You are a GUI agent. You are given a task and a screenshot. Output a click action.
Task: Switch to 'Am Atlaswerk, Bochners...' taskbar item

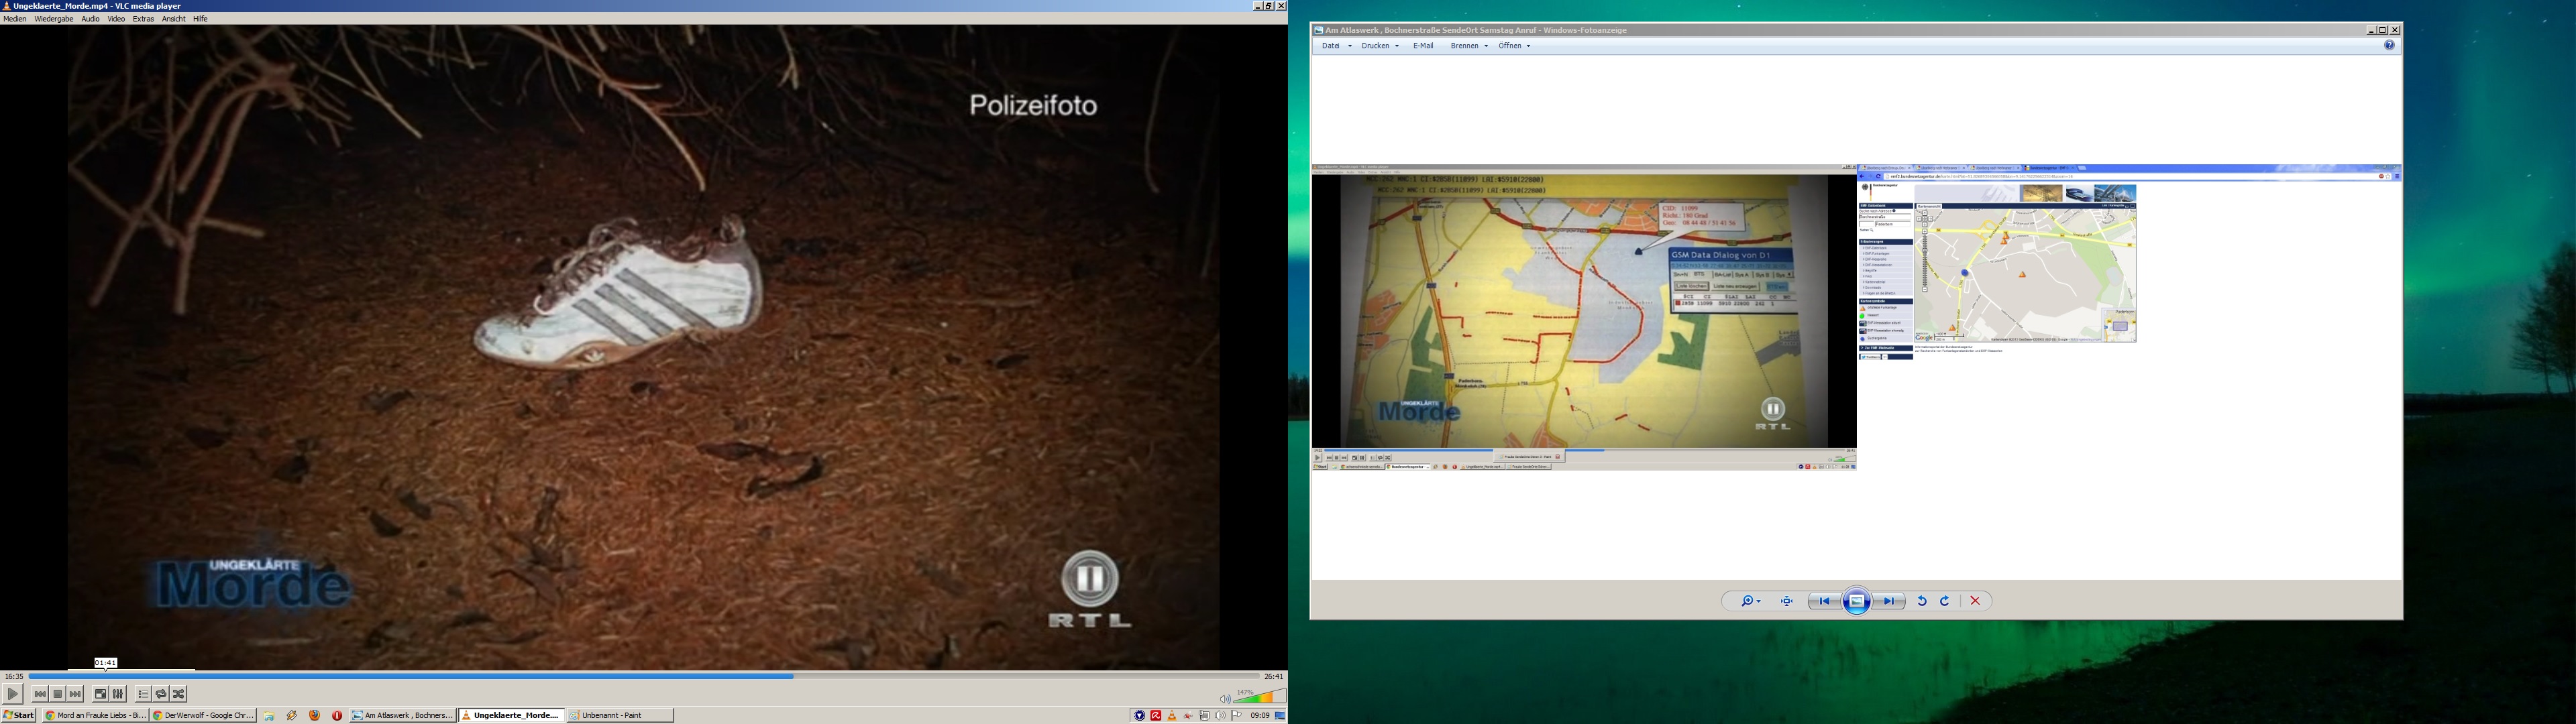point(403,715)
